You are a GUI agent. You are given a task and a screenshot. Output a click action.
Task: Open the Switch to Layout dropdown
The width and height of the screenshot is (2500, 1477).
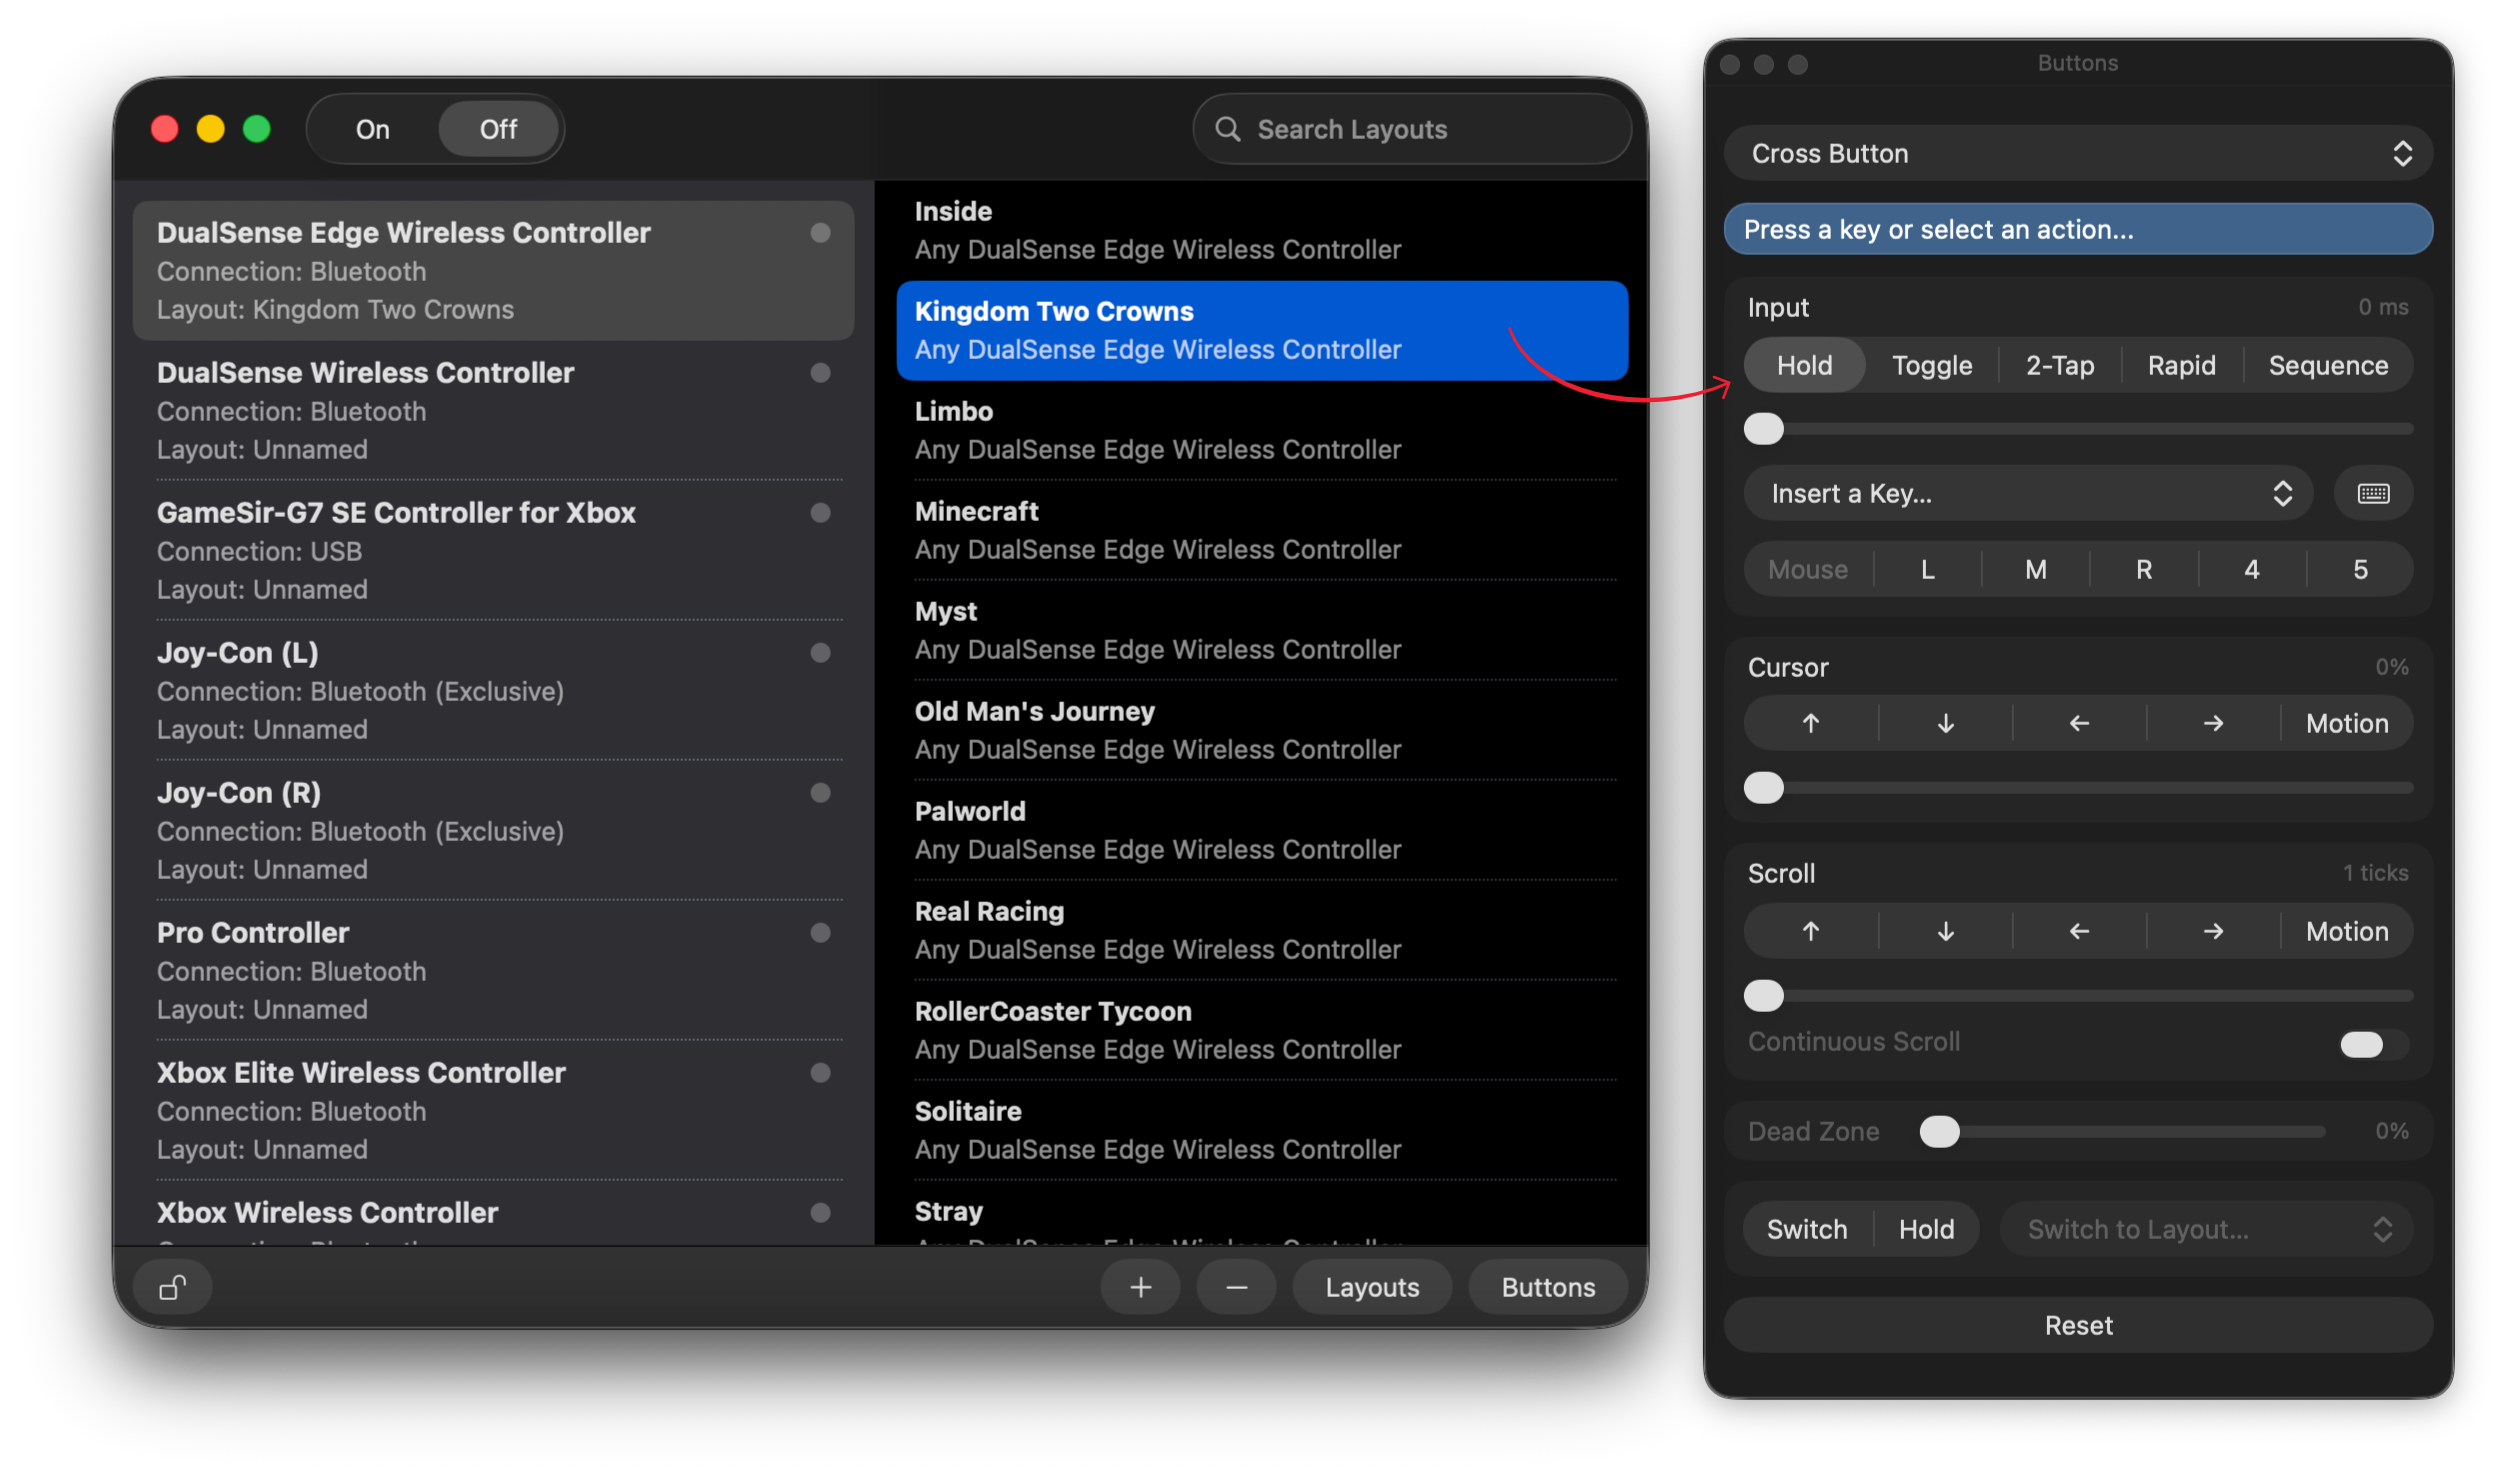2206,1229
